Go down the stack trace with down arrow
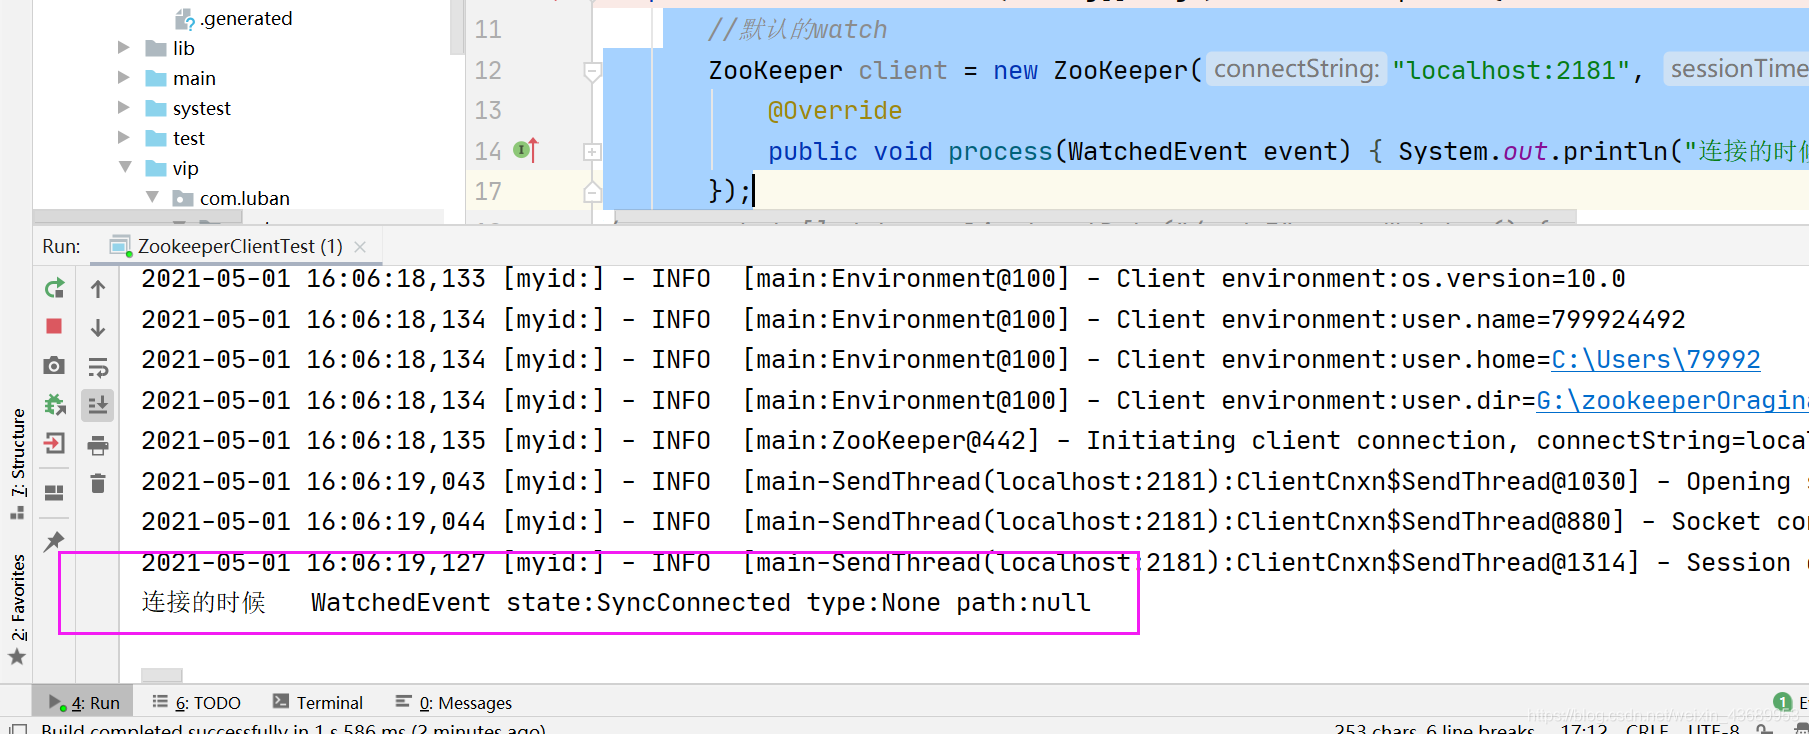Image resolution: width=1809 pixels, height=734 pixels. [98, 328]
